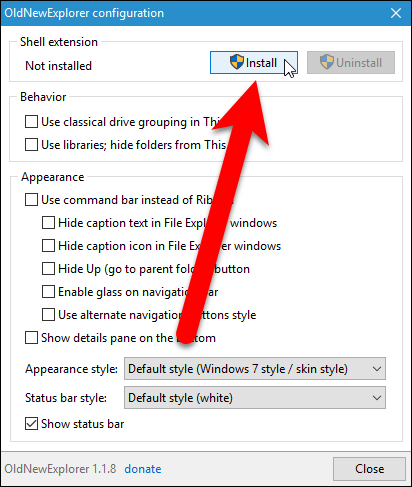Open the donate link
This screenshot has width=412, height=487.
point(143,469)
